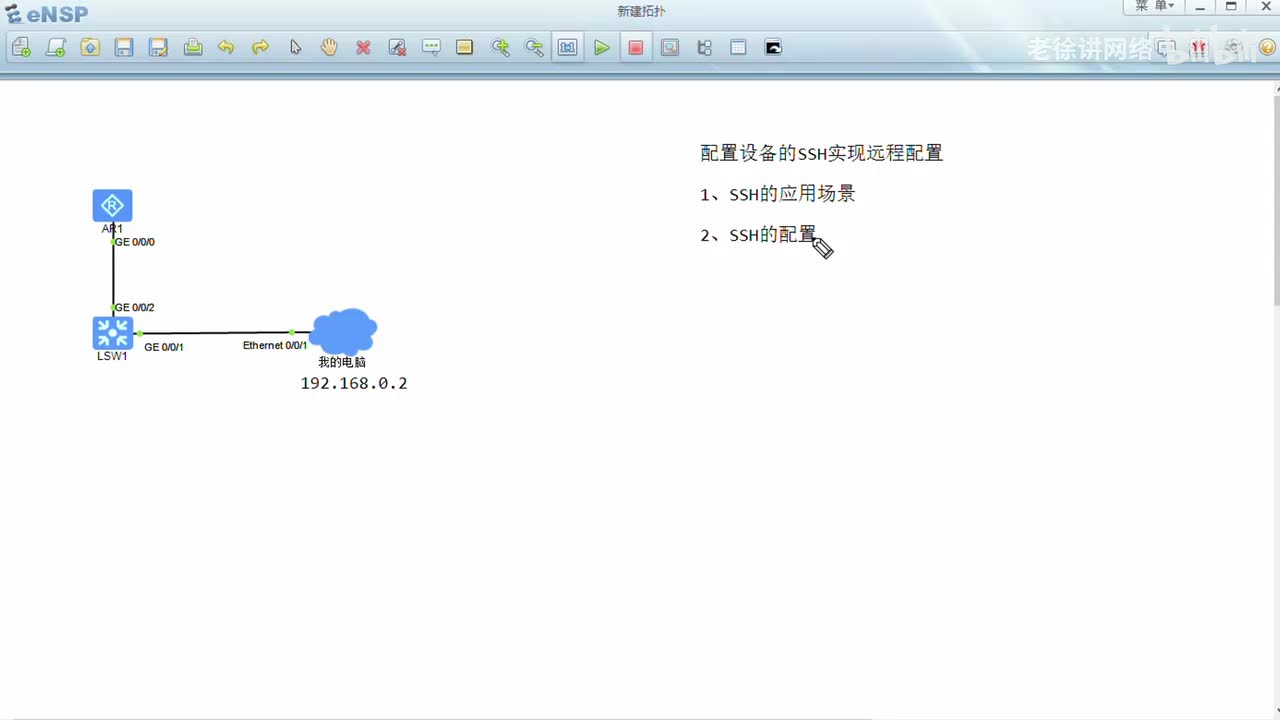Open the black terminal window icon
Viewport: 1280px width, 720px height.
pos(773,47)
